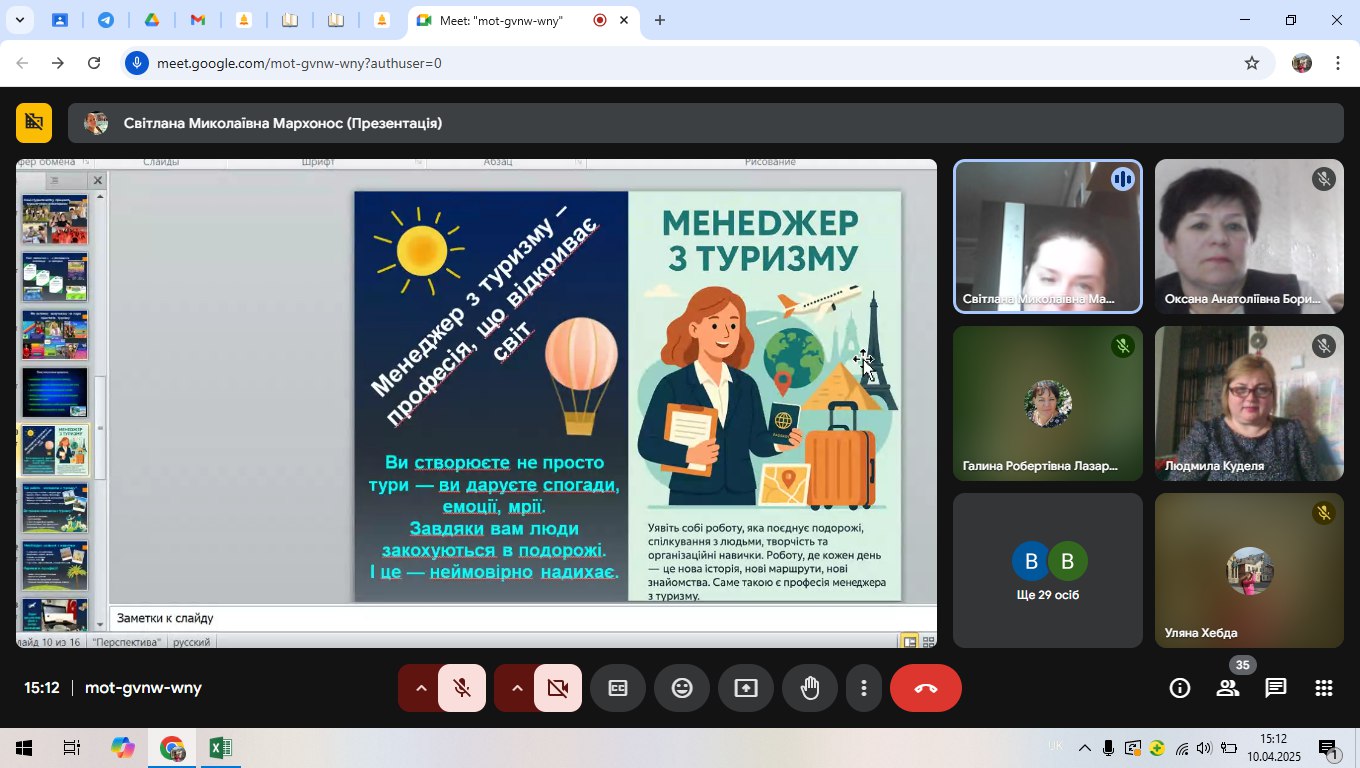Click the meet.google.com address bar URL
1360x768 pixels.
click(299, 63)
